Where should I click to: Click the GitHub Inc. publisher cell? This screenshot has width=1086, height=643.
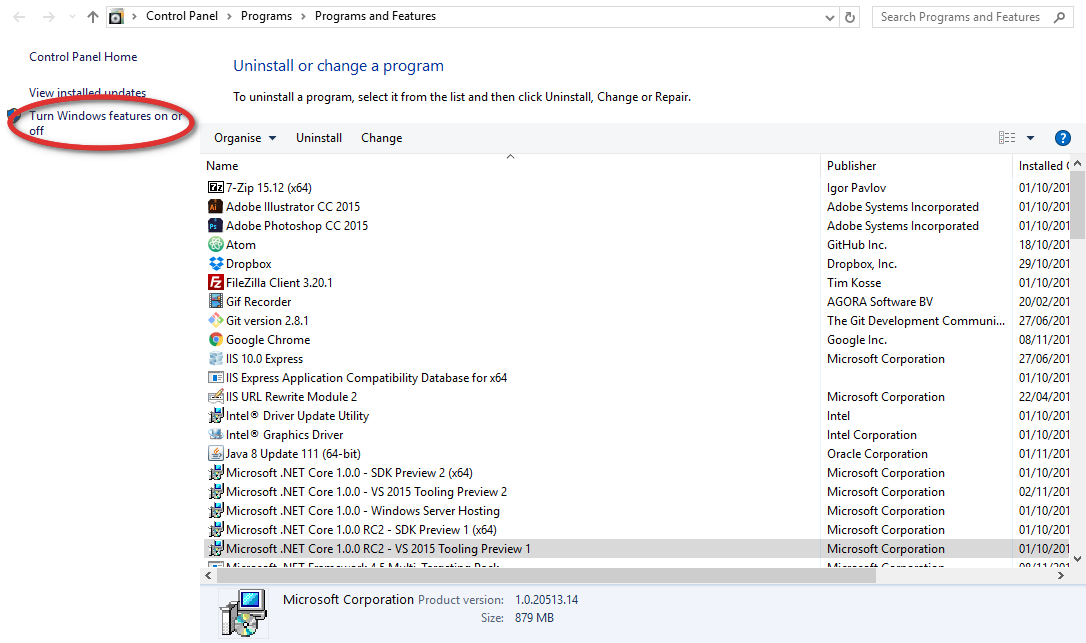point(857,245)
